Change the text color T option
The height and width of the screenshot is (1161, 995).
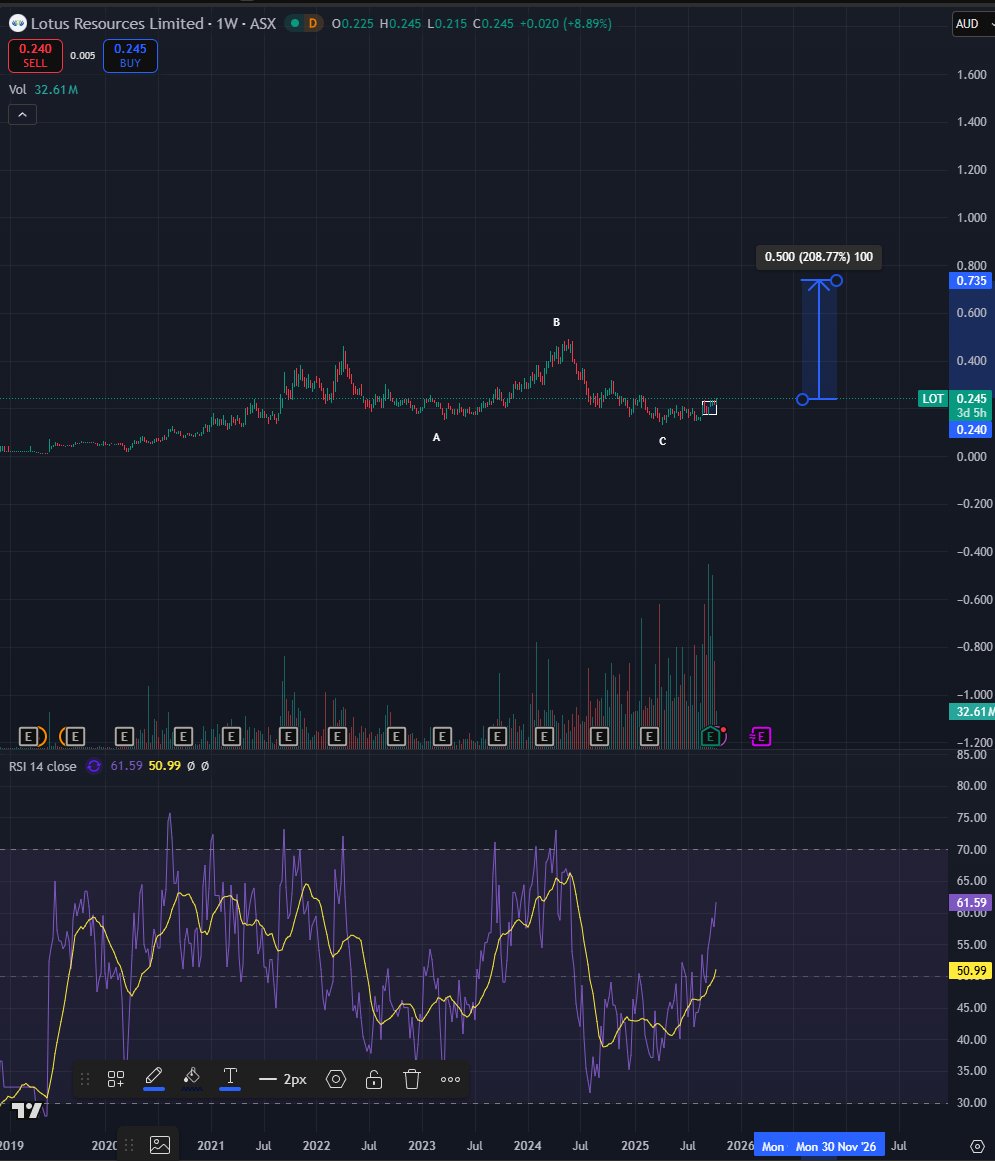tap(230, 1079)
